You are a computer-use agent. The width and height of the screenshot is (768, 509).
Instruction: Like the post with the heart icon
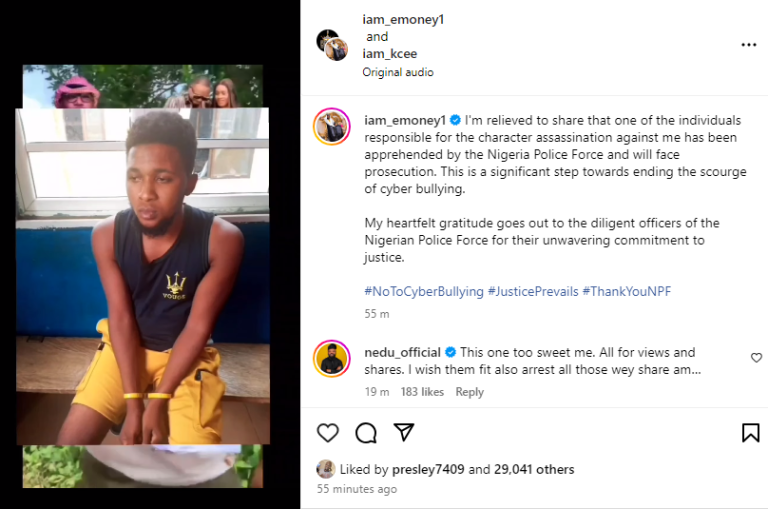[328, 432]
